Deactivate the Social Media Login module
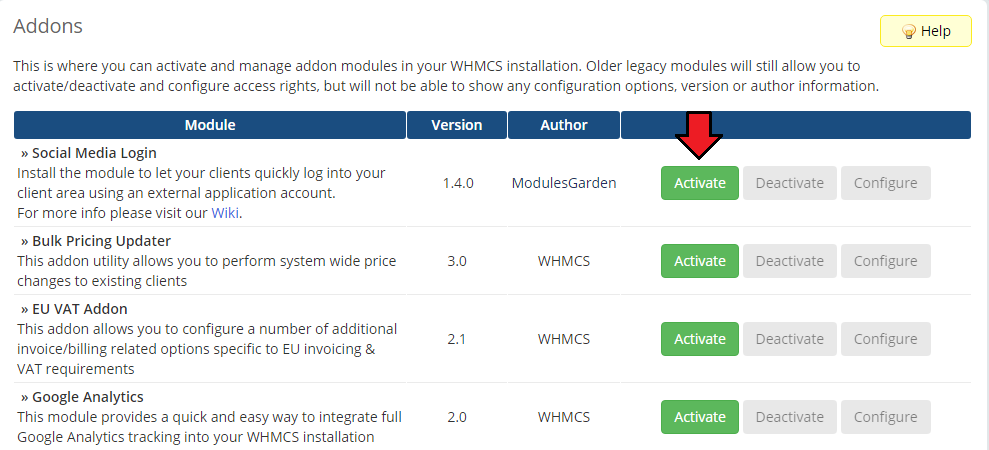Image resolution: width=989 pixels, height=450 pixels. pyautogui.click(x=790, y=183)
